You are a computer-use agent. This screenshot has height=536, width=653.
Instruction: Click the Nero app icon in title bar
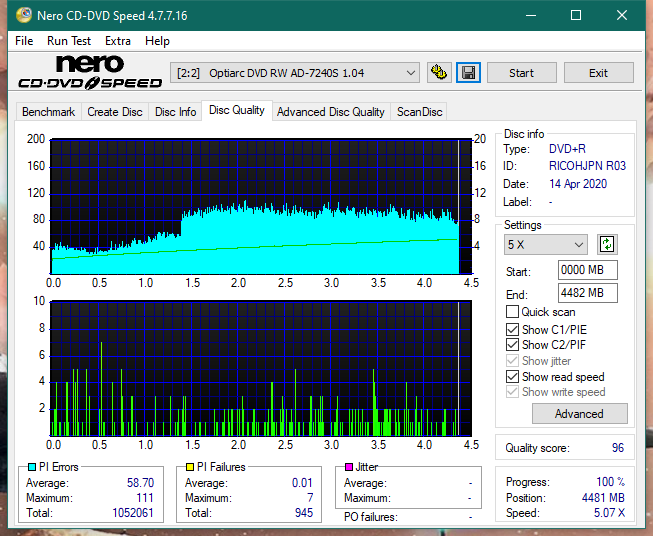(24, 15)
